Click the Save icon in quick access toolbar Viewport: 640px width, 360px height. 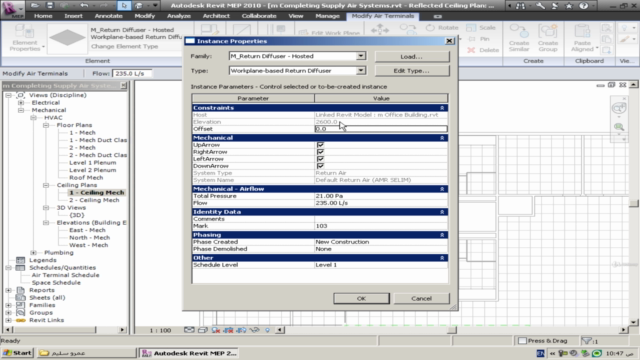tap(49, 5)
